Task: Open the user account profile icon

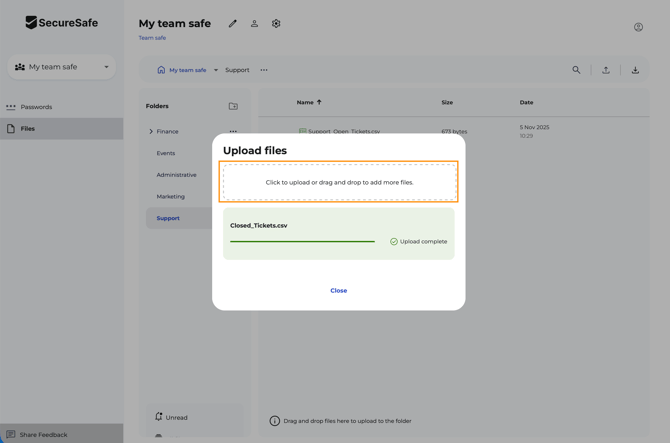Action: (x=638, y=27)
